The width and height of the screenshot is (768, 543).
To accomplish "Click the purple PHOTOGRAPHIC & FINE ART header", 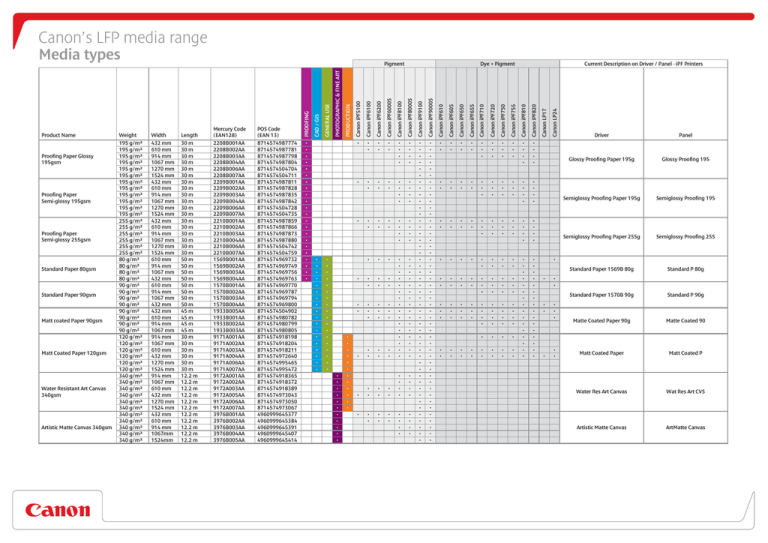I will [337, 104].
